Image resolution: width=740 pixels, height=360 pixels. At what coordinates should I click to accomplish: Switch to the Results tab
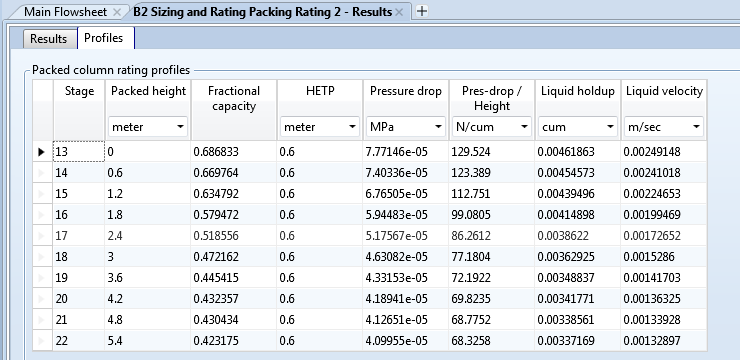49,39
